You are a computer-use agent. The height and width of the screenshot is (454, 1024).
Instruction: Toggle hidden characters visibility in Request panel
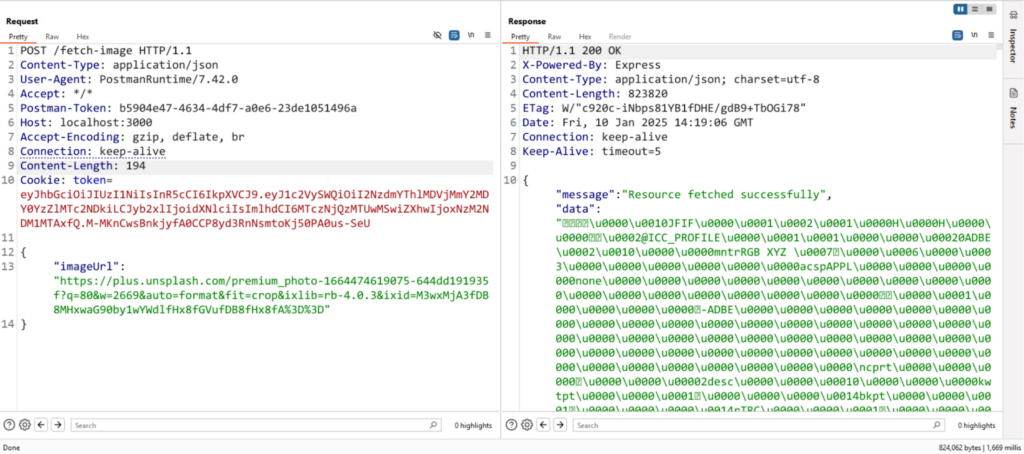coord(437,35)
